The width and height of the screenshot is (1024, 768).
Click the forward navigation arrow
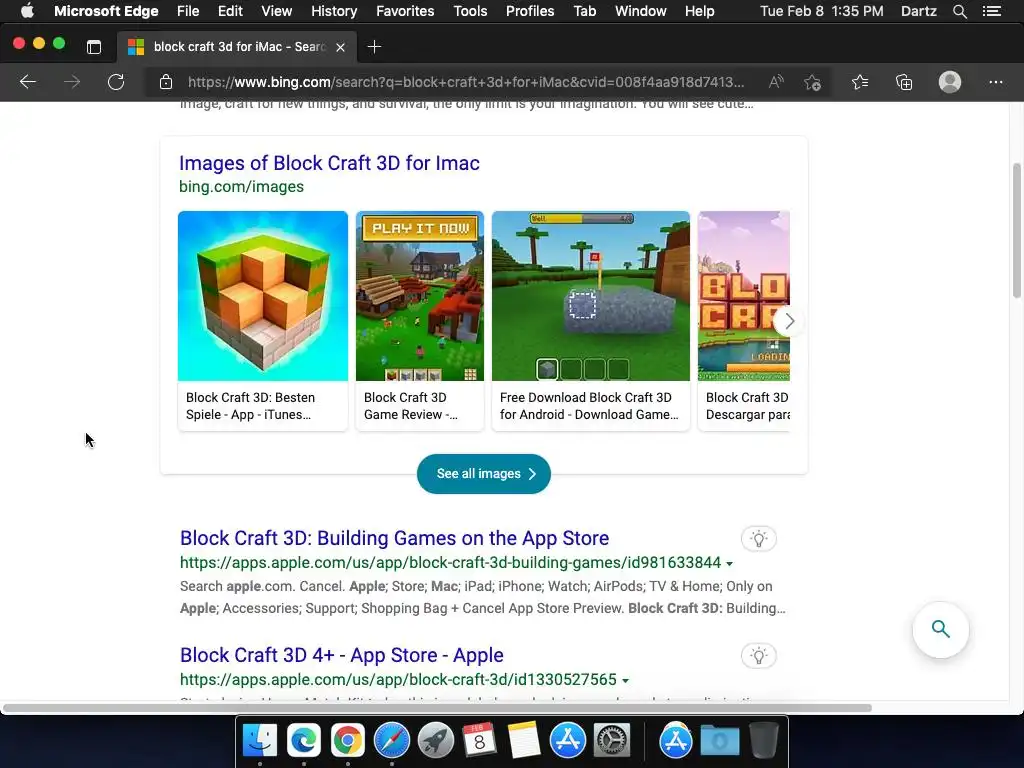(72, 82)
